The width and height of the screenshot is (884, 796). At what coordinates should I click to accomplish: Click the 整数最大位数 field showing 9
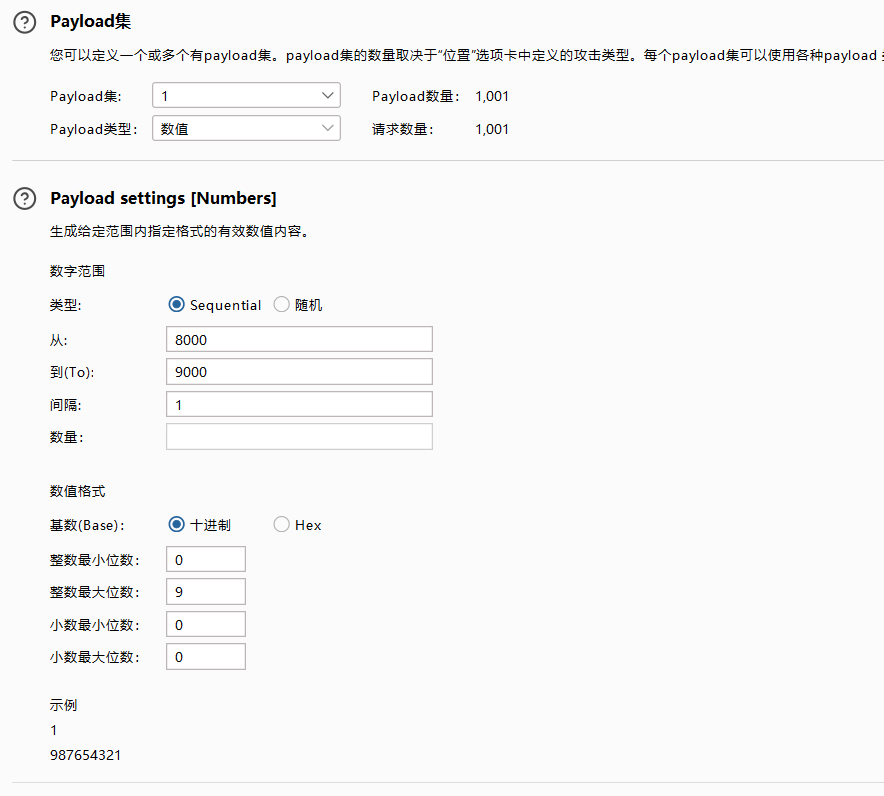tap(205, 592)
